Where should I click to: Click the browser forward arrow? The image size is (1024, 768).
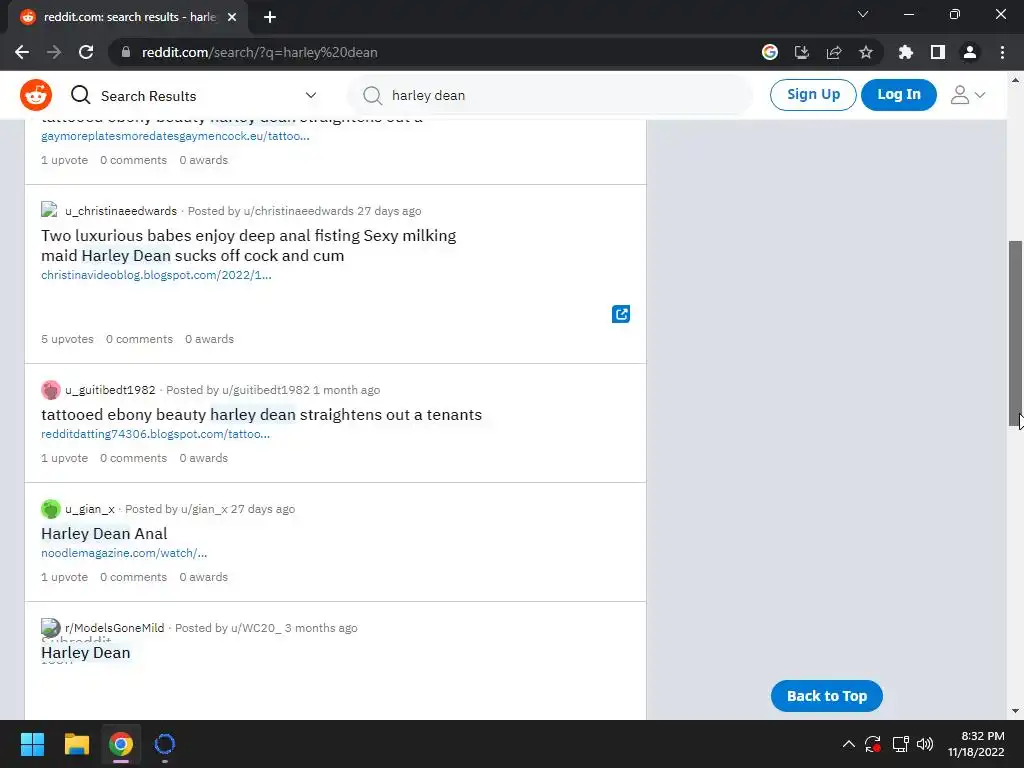[54, 52]
